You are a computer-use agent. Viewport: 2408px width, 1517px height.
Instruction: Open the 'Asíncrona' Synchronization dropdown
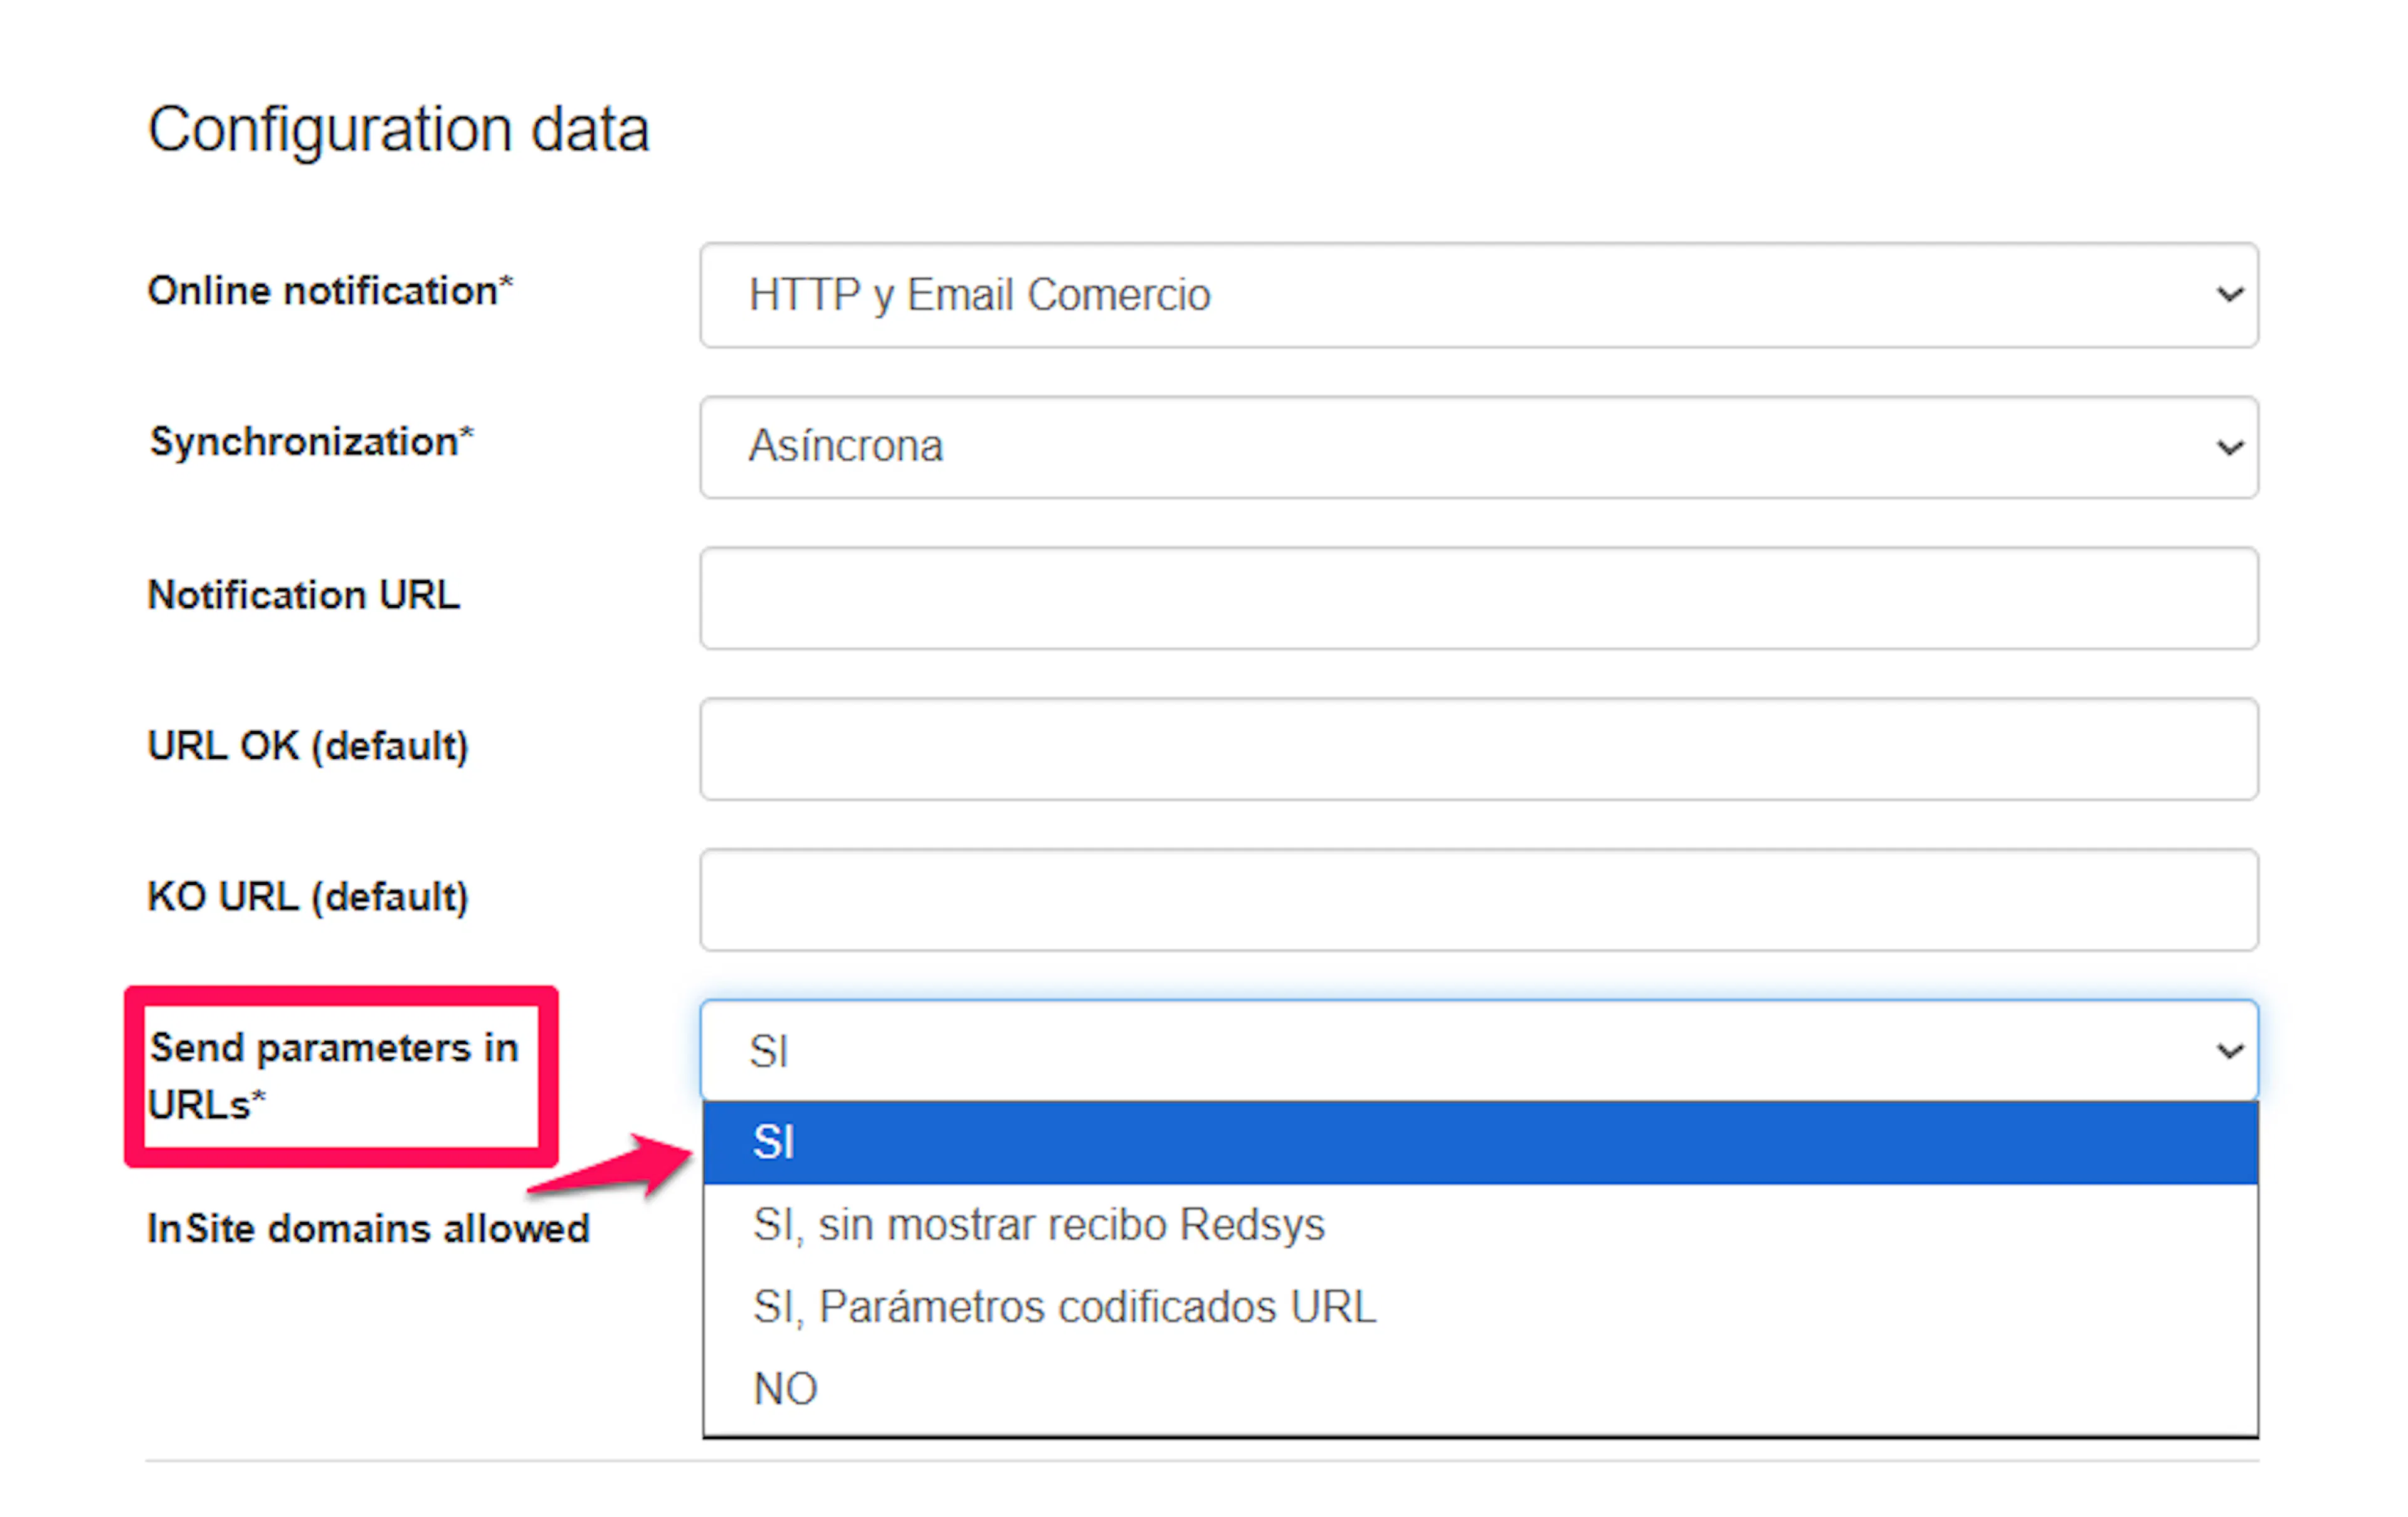point(1479,447)
